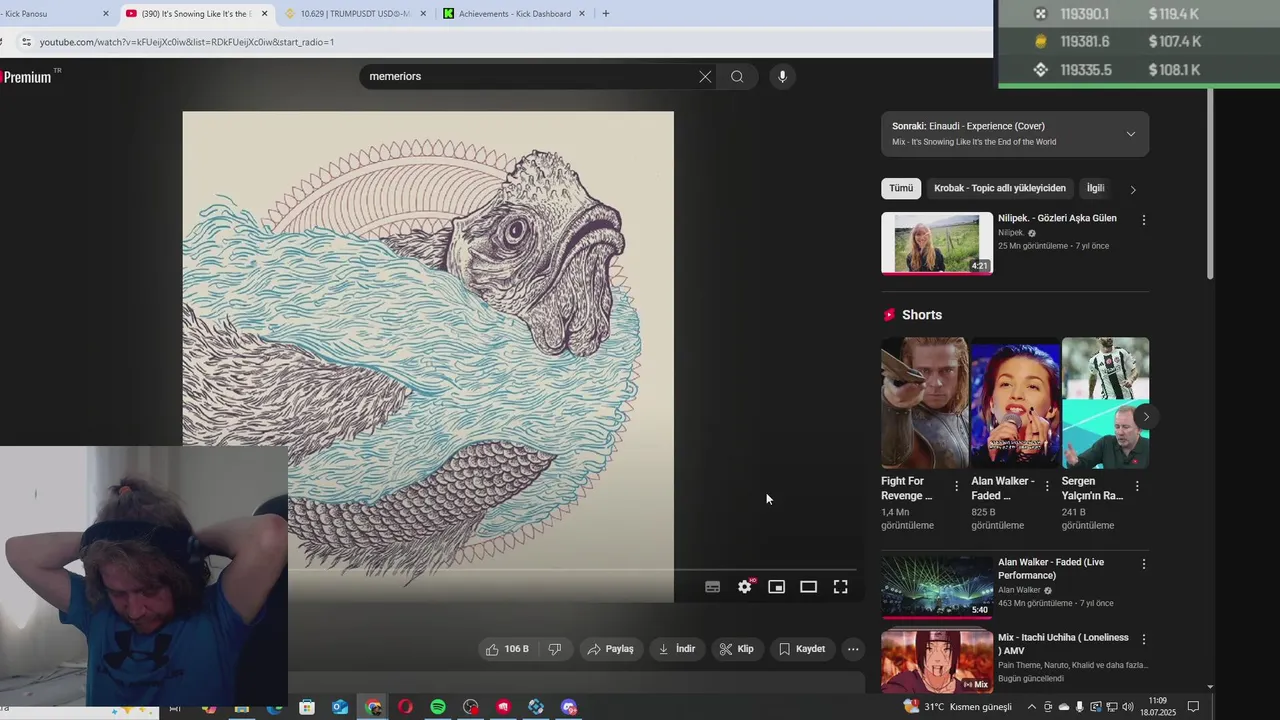This screenshot has height=720, width=1280.
Task: Select Krobak - Topic adlı yükleyiciden chip
Action: tap(1000, 188)
